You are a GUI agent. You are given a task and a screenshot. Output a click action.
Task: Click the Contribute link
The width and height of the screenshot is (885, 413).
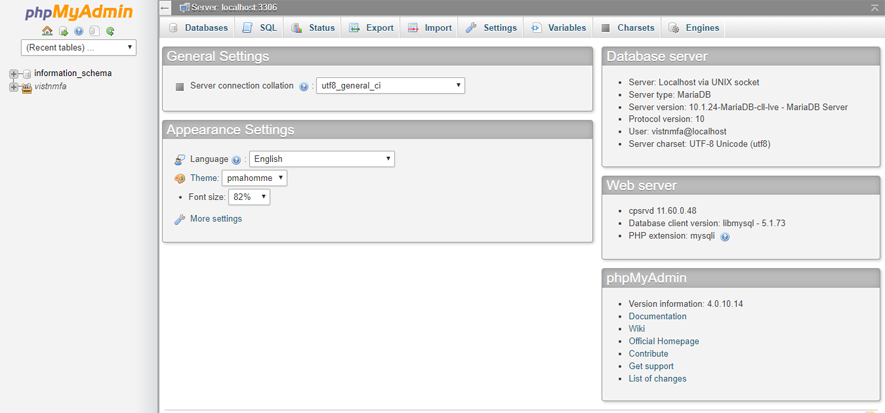tap(649, 354)
